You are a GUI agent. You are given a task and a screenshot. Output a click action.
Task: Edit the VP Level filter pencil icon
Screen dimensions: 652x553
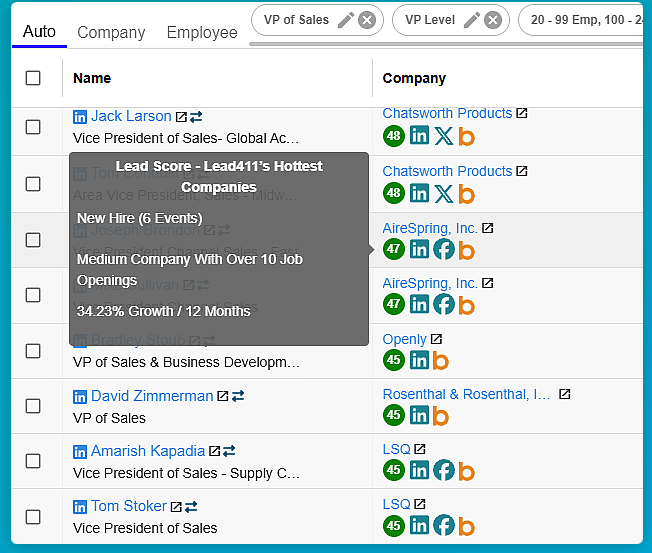[472, 20]
